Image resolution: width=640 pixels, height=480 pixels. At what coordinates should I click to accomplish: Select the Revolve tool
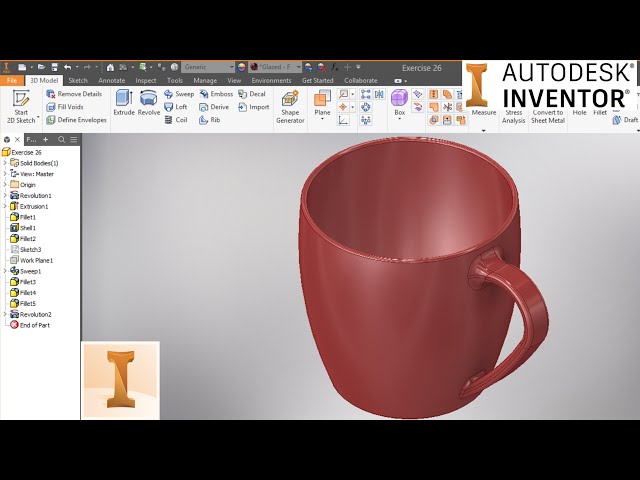point(149,103)
